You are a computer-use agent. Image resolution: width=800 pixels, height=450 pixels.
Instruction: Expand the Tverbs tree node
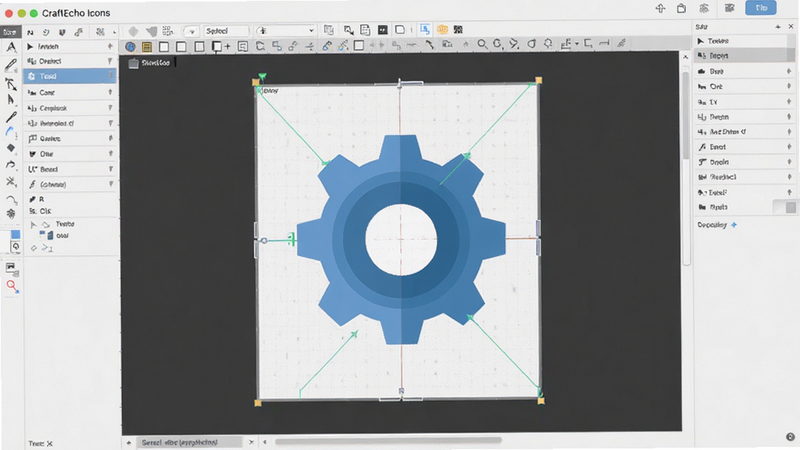(x=33, y=224)
